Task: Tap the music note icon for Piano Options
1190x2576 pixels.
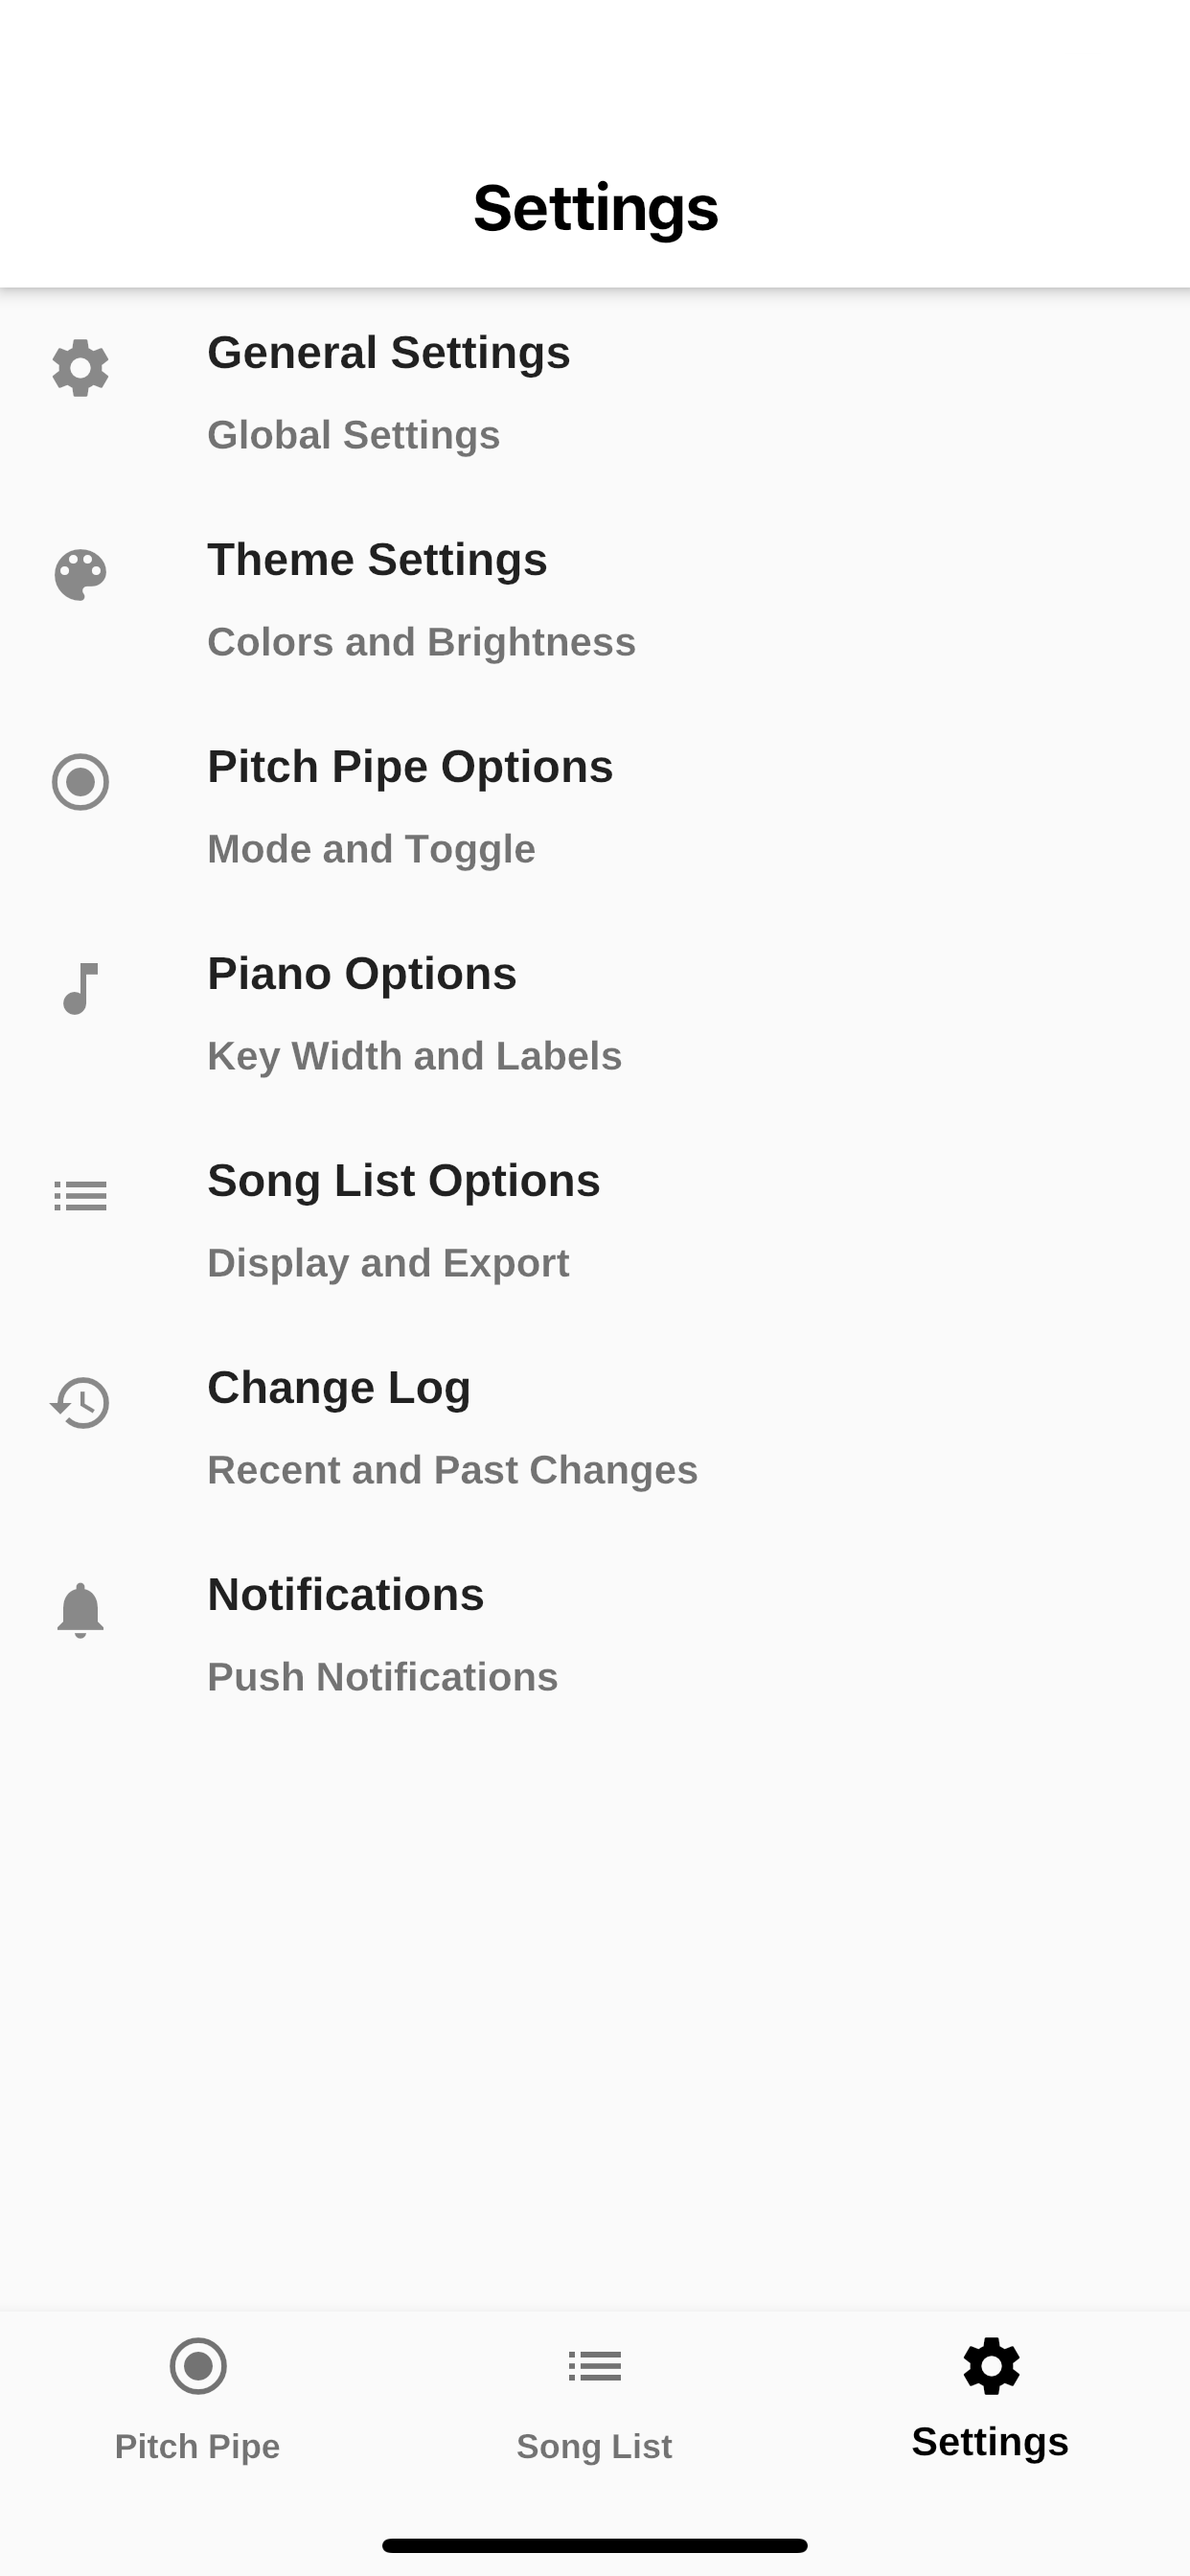Action: coord(80,989)
